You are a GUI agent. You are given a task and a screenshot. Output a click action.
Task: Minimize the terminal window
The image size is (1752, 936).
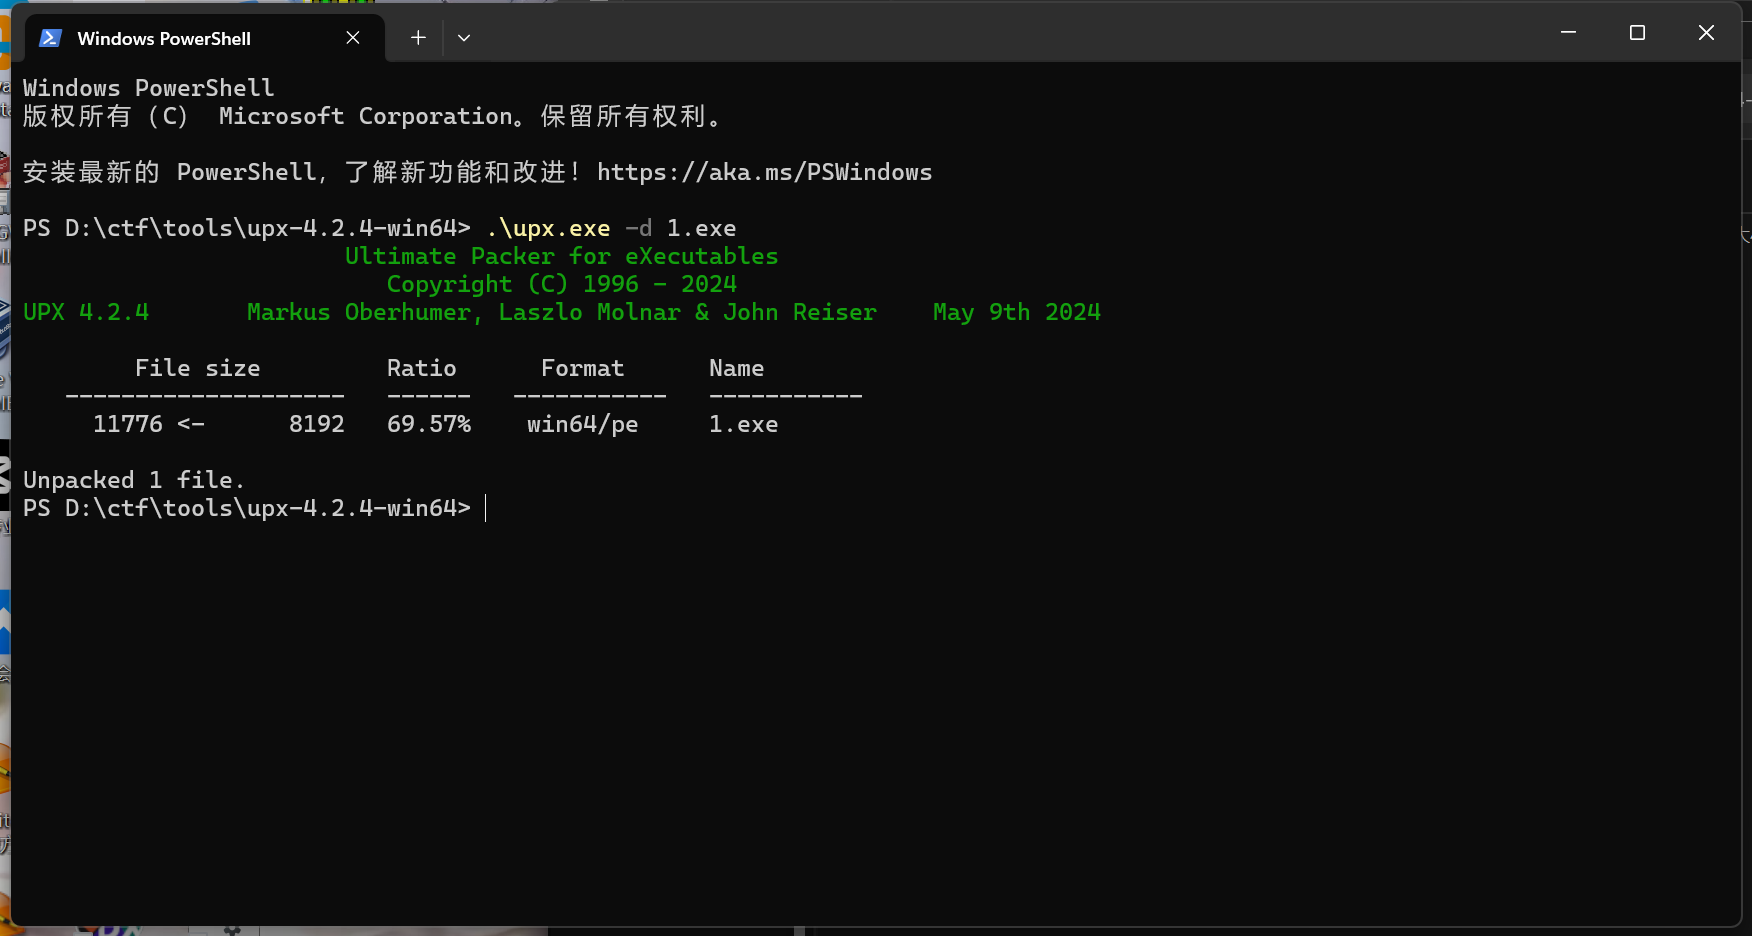[1568, 33]
